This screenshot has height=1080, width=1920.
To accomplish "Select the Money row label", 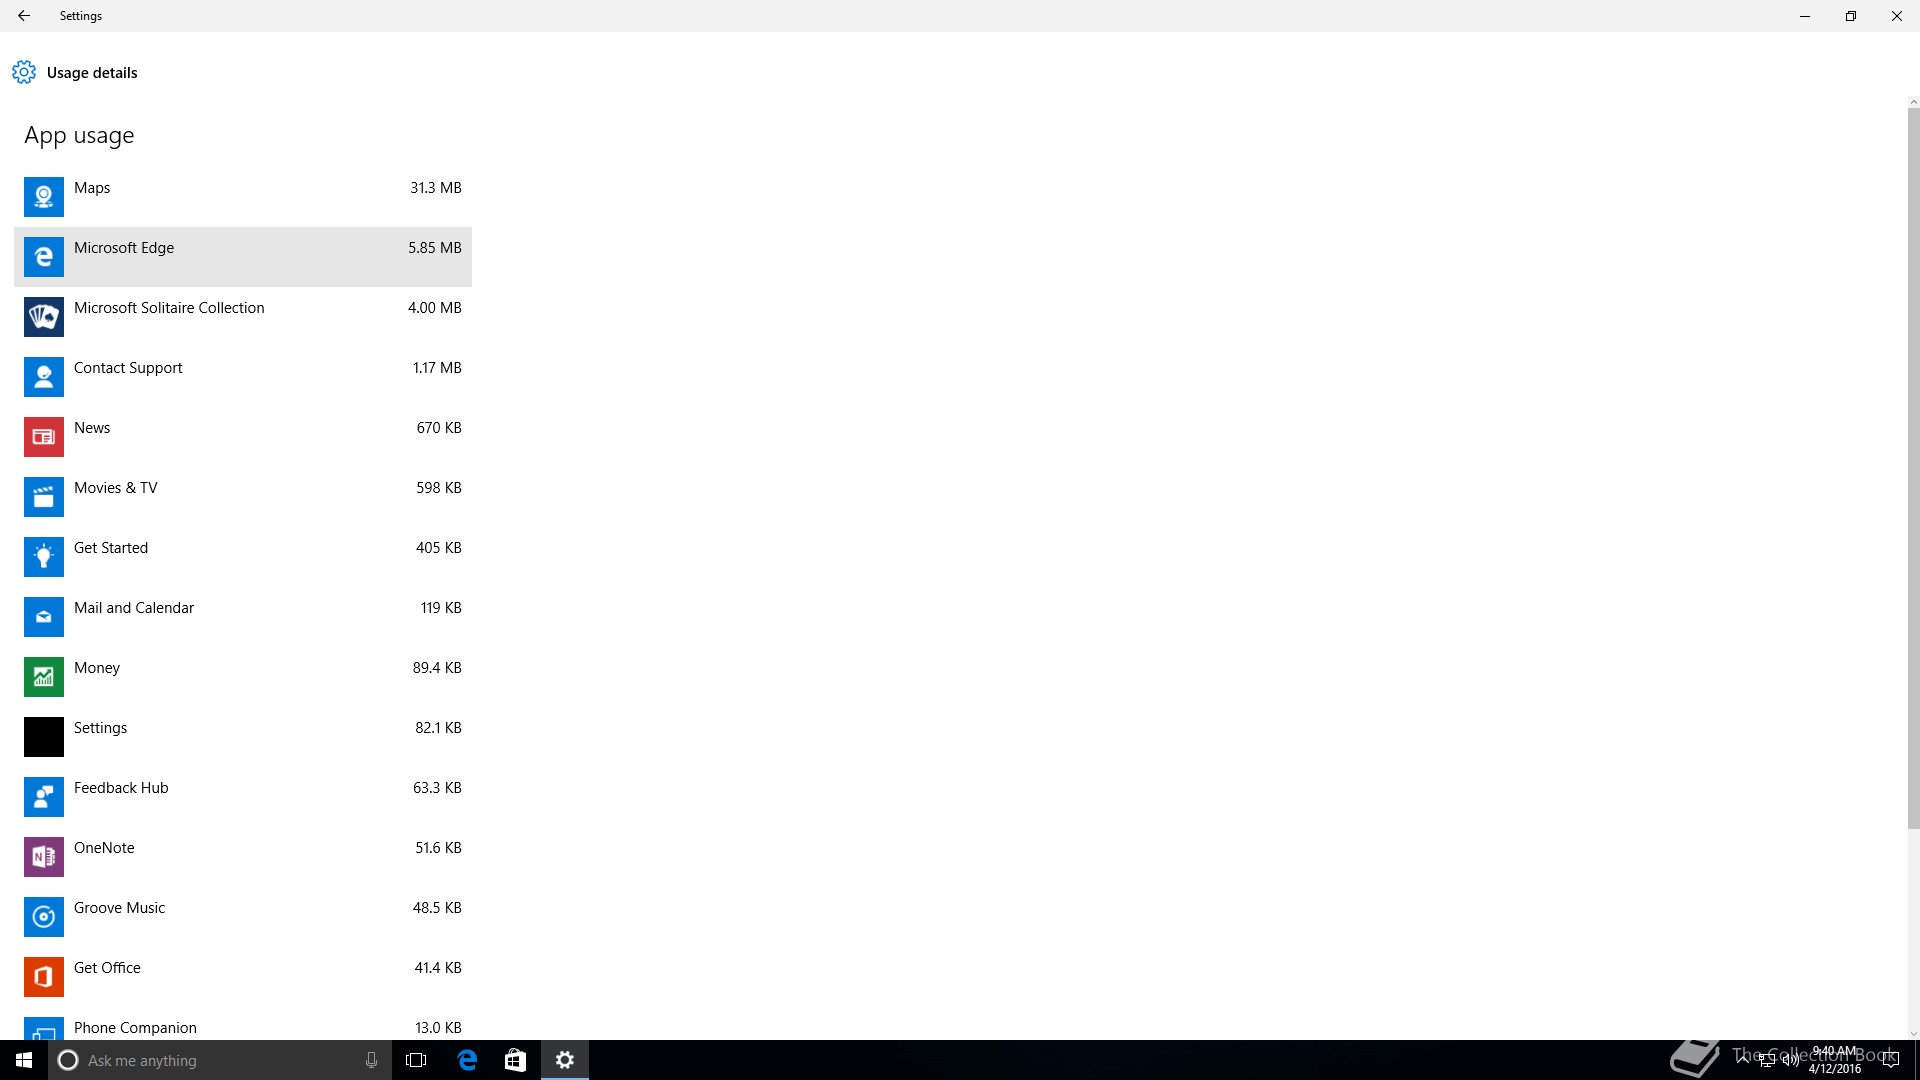I will [97, 668].
